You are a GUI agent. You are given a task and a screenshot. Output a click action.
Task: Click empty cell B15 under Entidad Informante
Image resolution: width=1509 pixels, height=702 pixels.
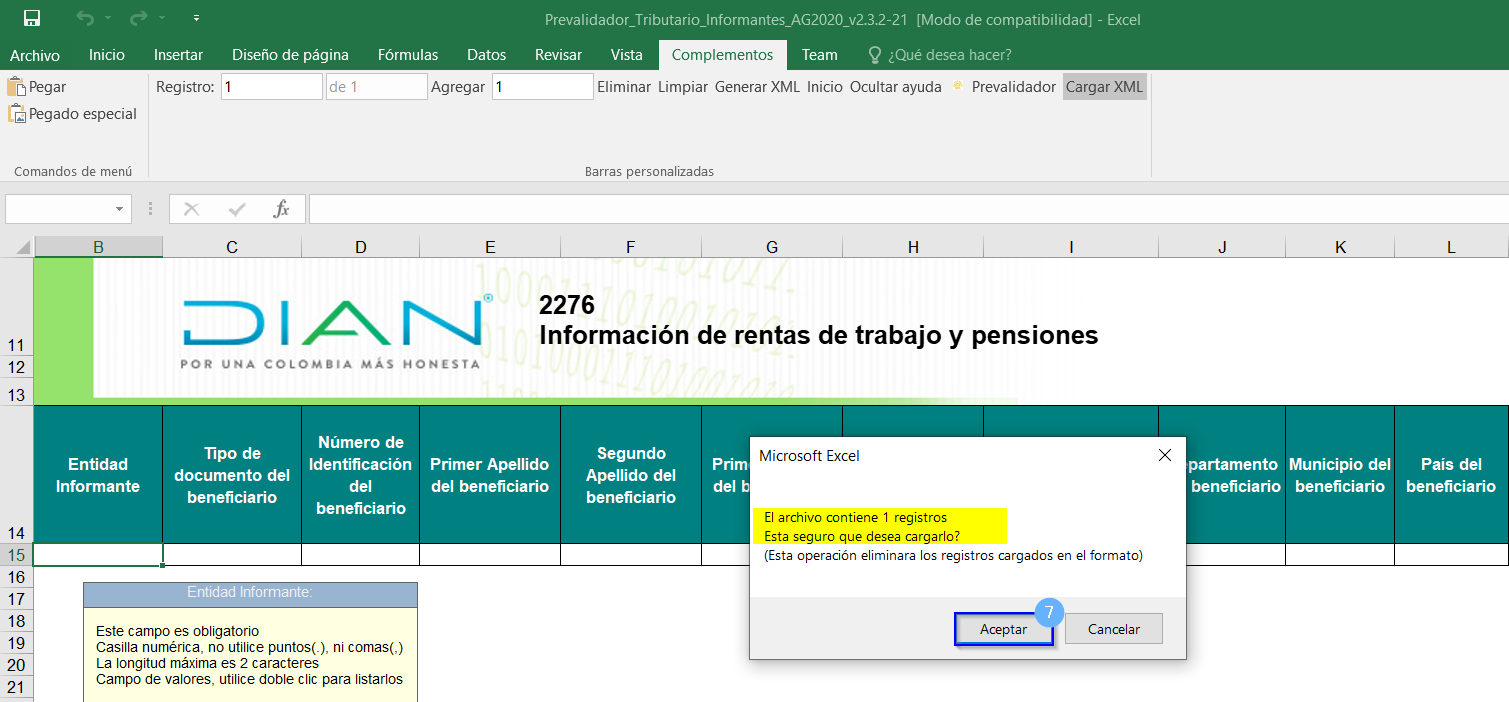98,555
